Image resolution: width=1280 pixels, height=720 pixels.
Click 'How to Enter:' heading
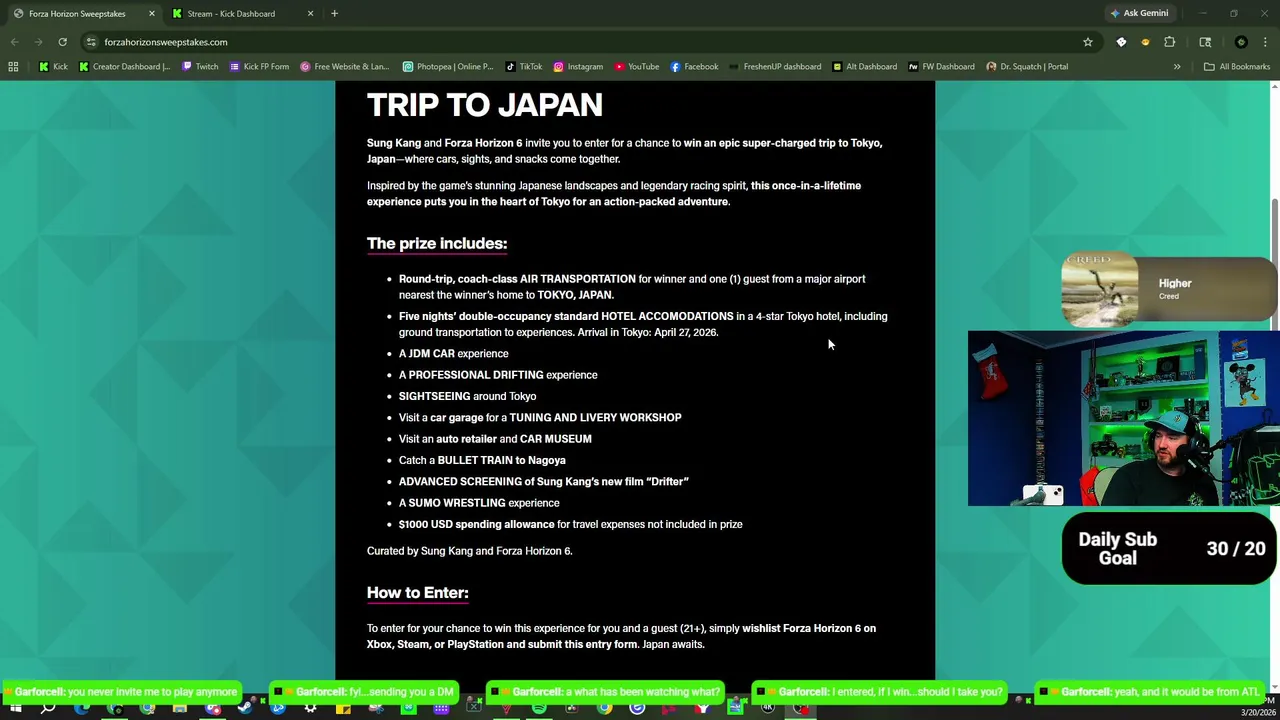(417, 592)
